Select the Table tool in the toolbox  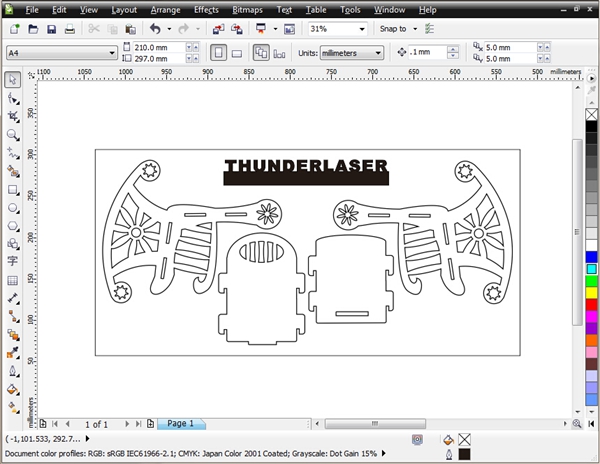click(x=13, y=281)
